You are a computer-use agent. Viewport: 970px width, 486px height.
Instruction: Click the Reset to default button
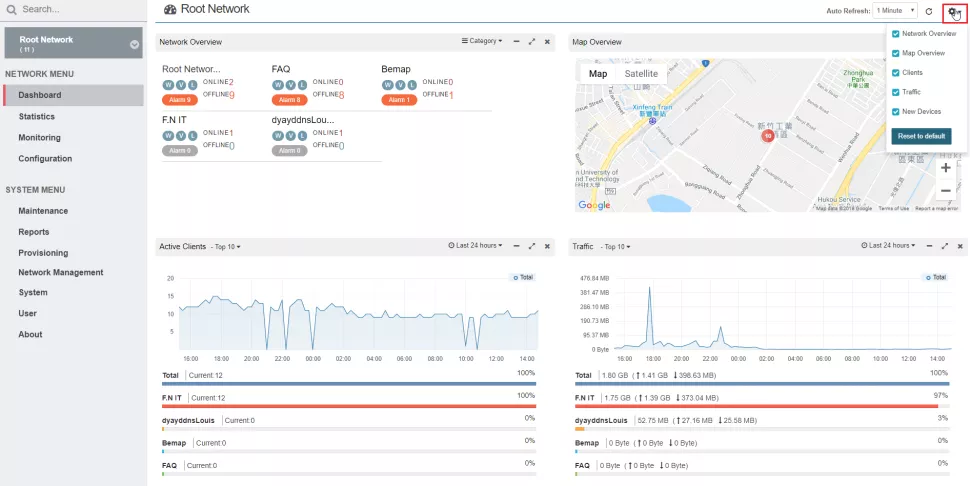pyautogui.click(x=921, y=136)
